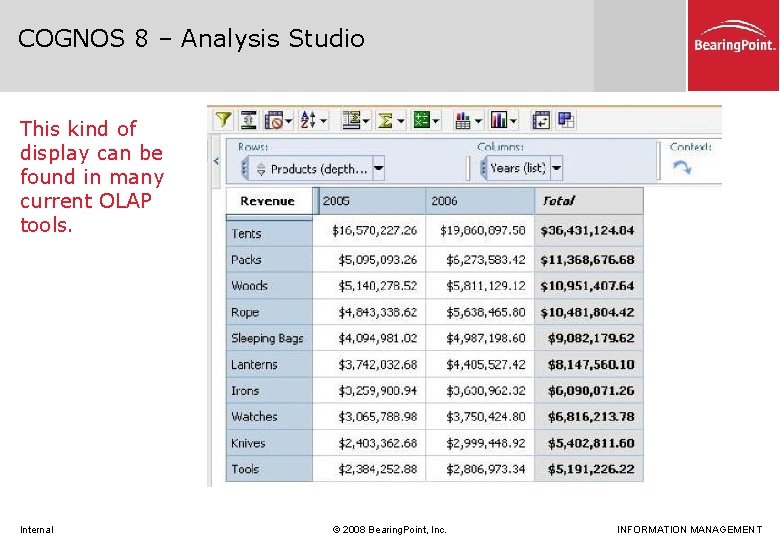
Task: Click the Subtotals icon
Action: coord(351,120)
